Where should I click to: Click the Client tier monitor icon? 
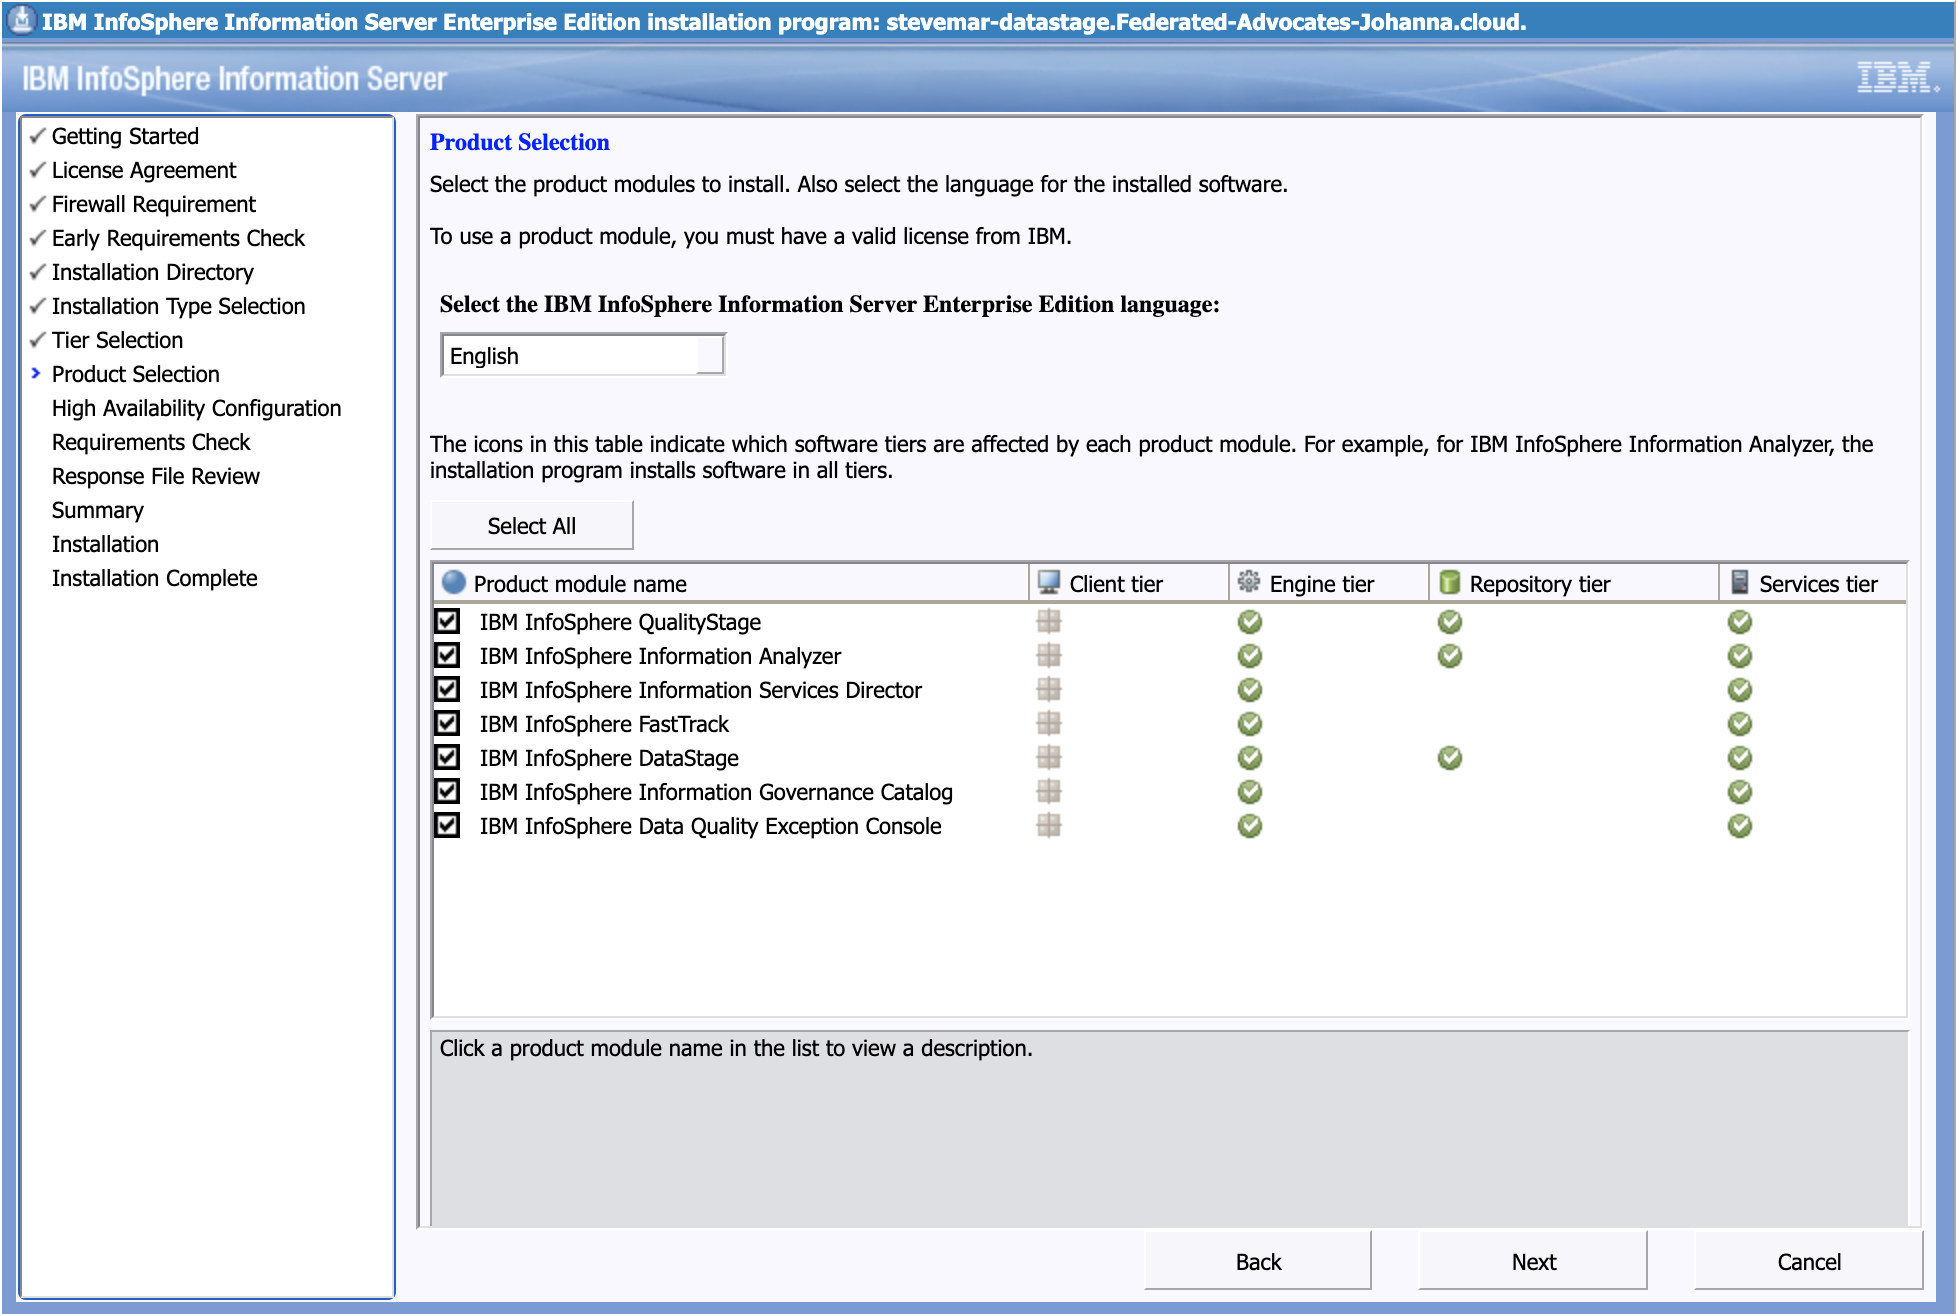[x=1049, y=582]
